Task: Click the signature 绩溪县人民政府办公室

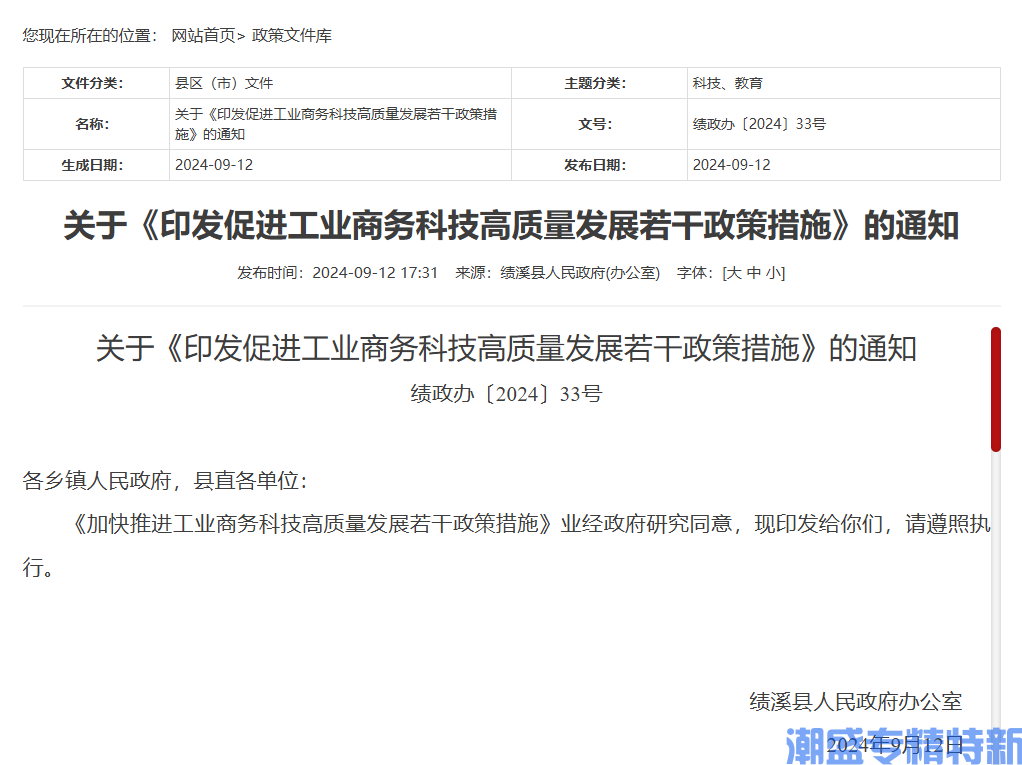Action: [856, 701]
